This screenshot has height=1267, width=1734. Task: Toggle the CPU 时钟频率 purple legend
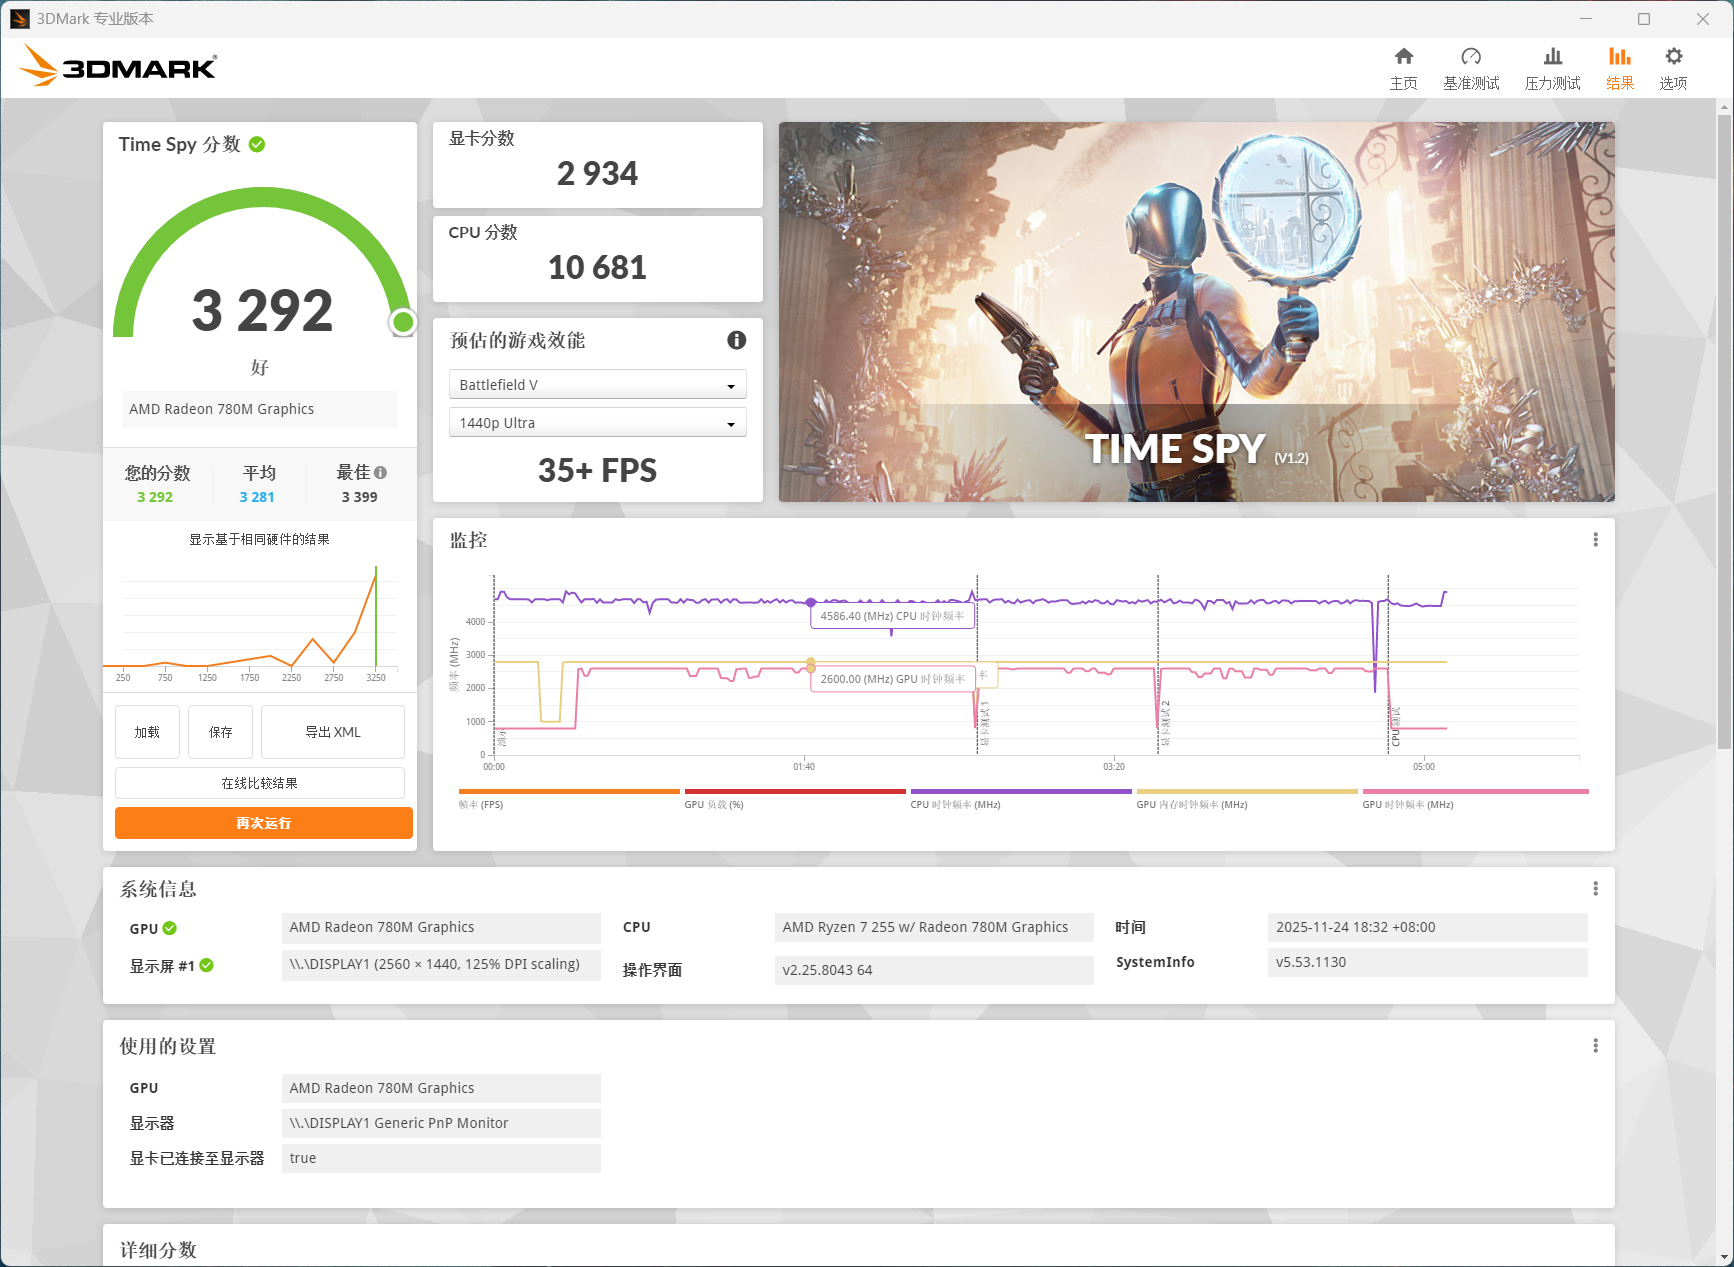(1021, 799)
